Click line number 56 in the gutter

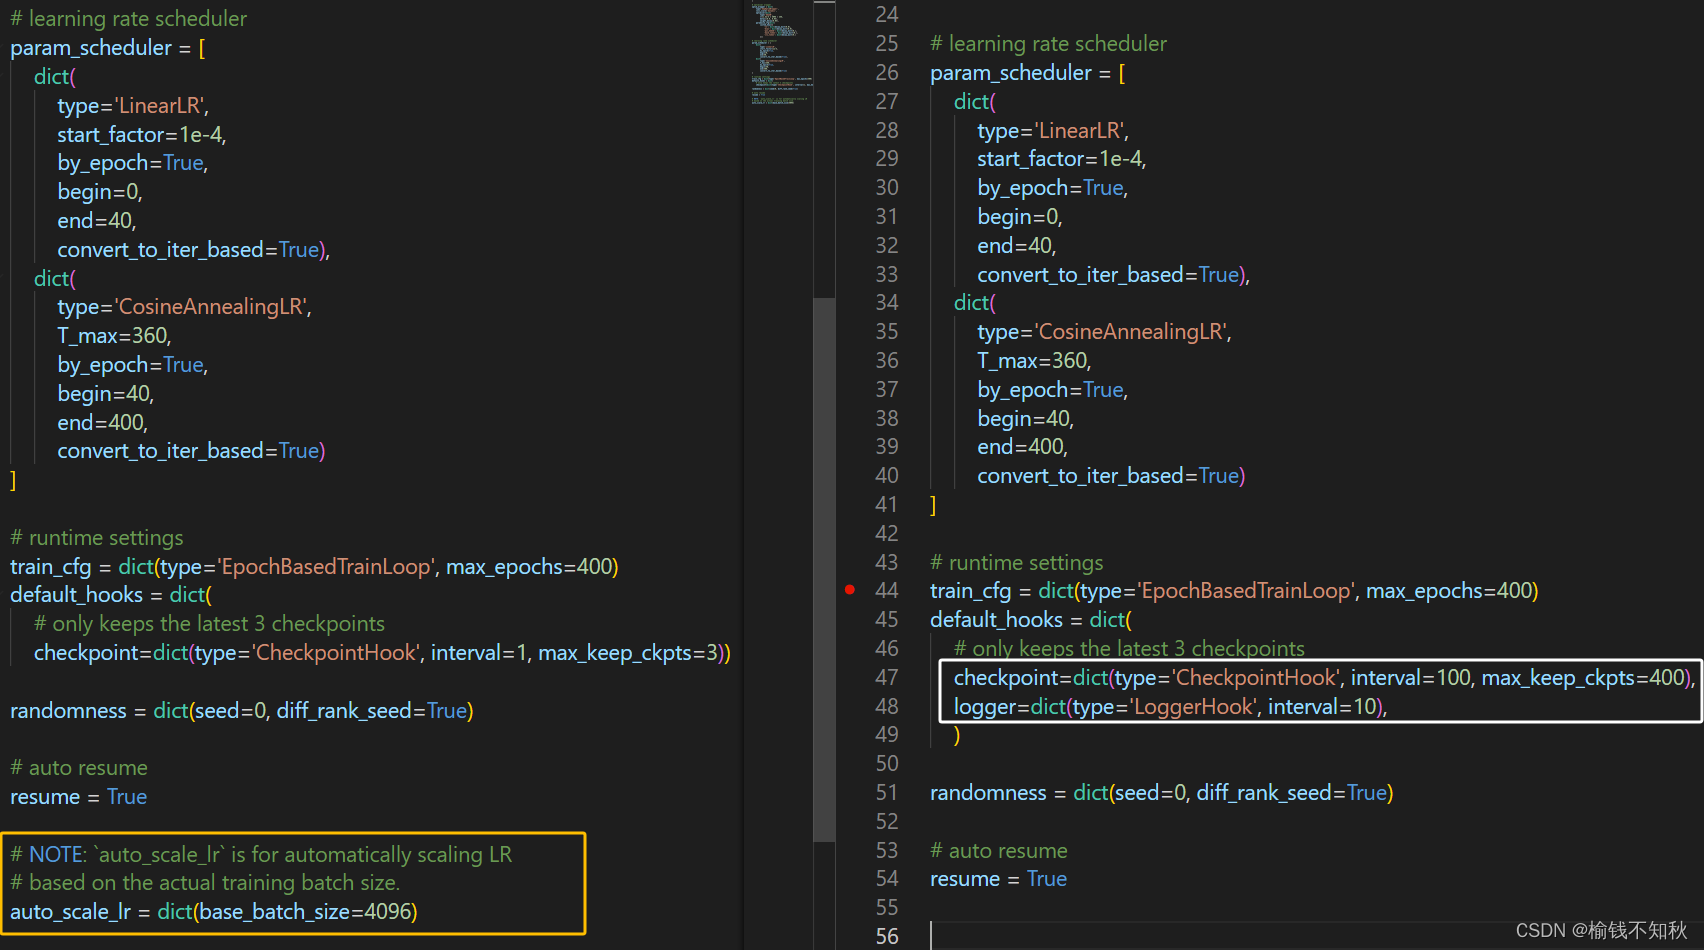[x=887, y=937]
